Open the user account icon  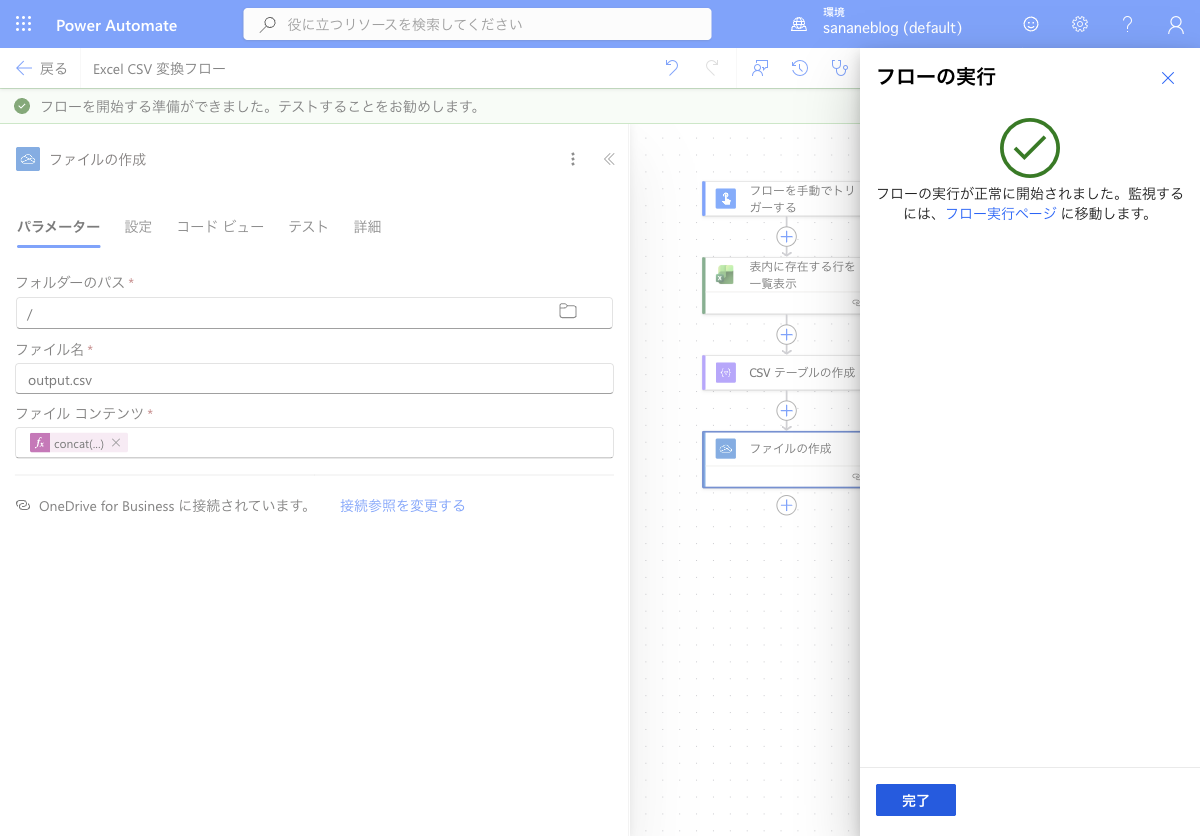(x=1176, y=24)
